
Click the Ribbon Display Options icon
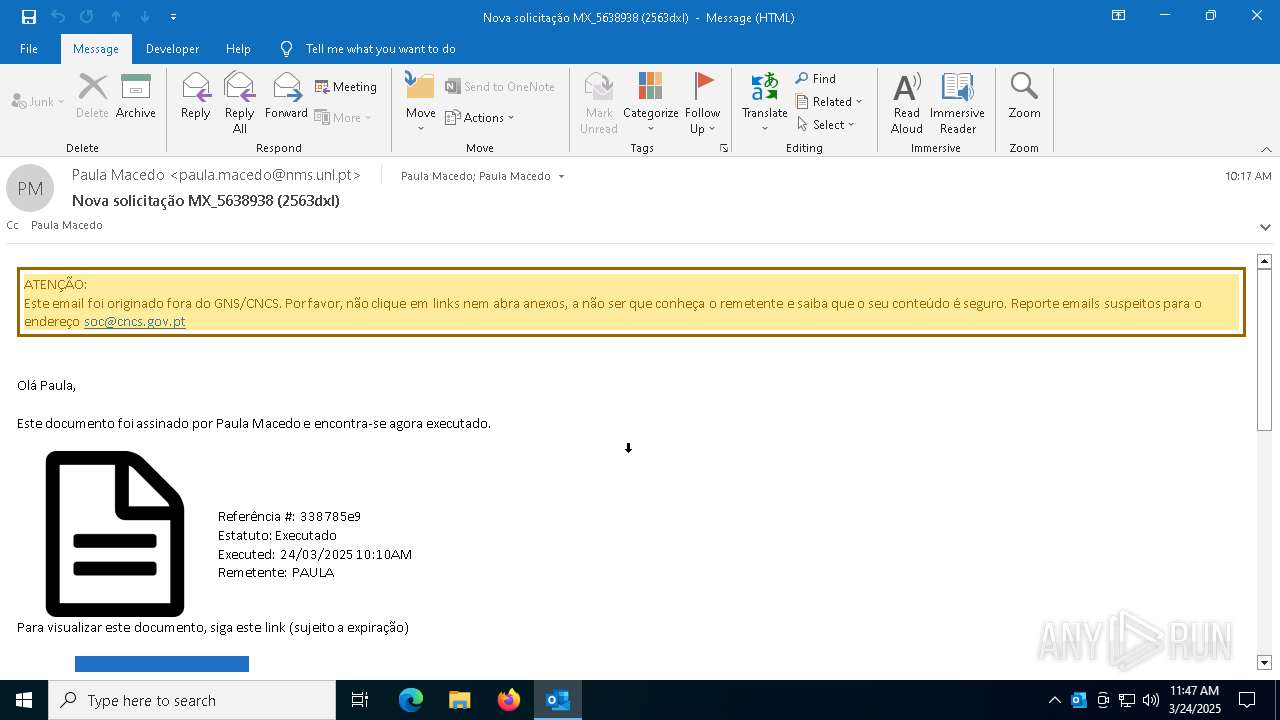tap(1119, 16)
